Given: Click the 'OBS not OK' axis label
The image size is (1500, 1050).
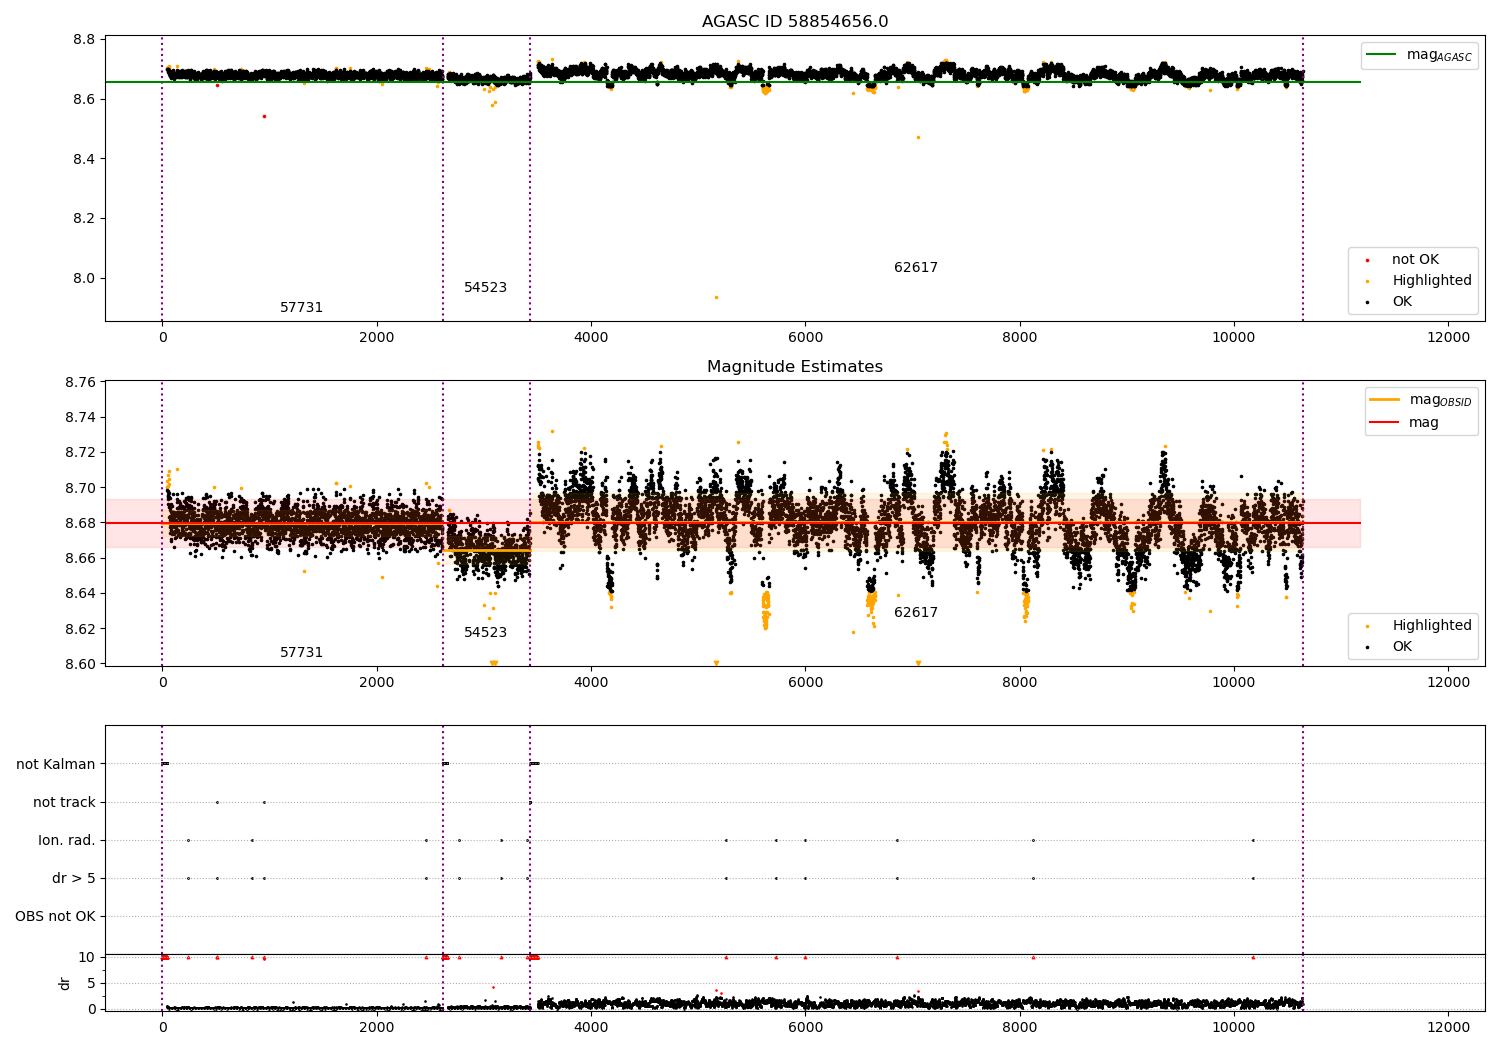Looking at the screenshot, I should pos(56,916).
